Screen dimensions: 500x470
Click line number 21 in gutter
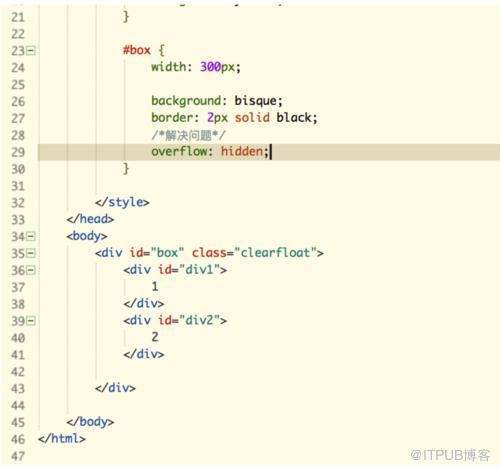click(18, 17)
